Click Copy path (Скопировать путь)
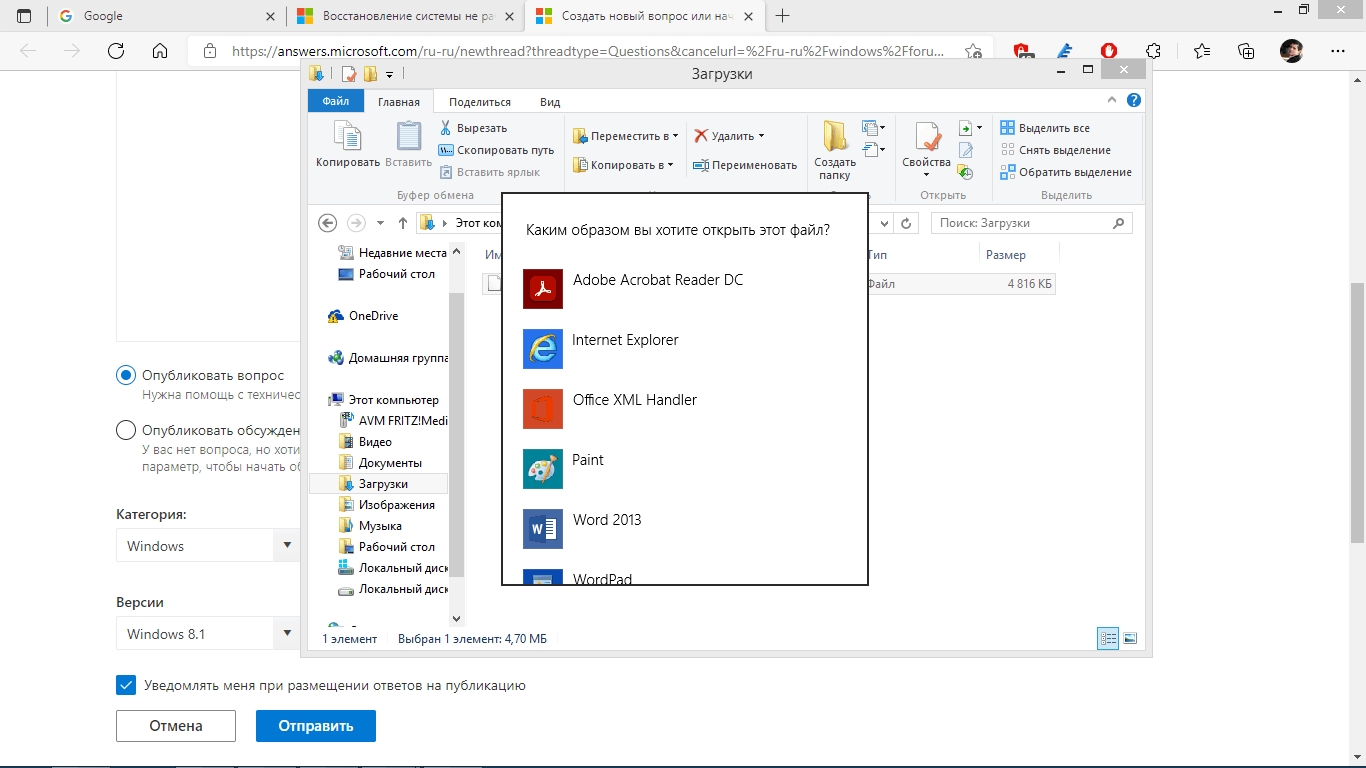This screenshot has height=768, width=1366. tap(496, 150)
